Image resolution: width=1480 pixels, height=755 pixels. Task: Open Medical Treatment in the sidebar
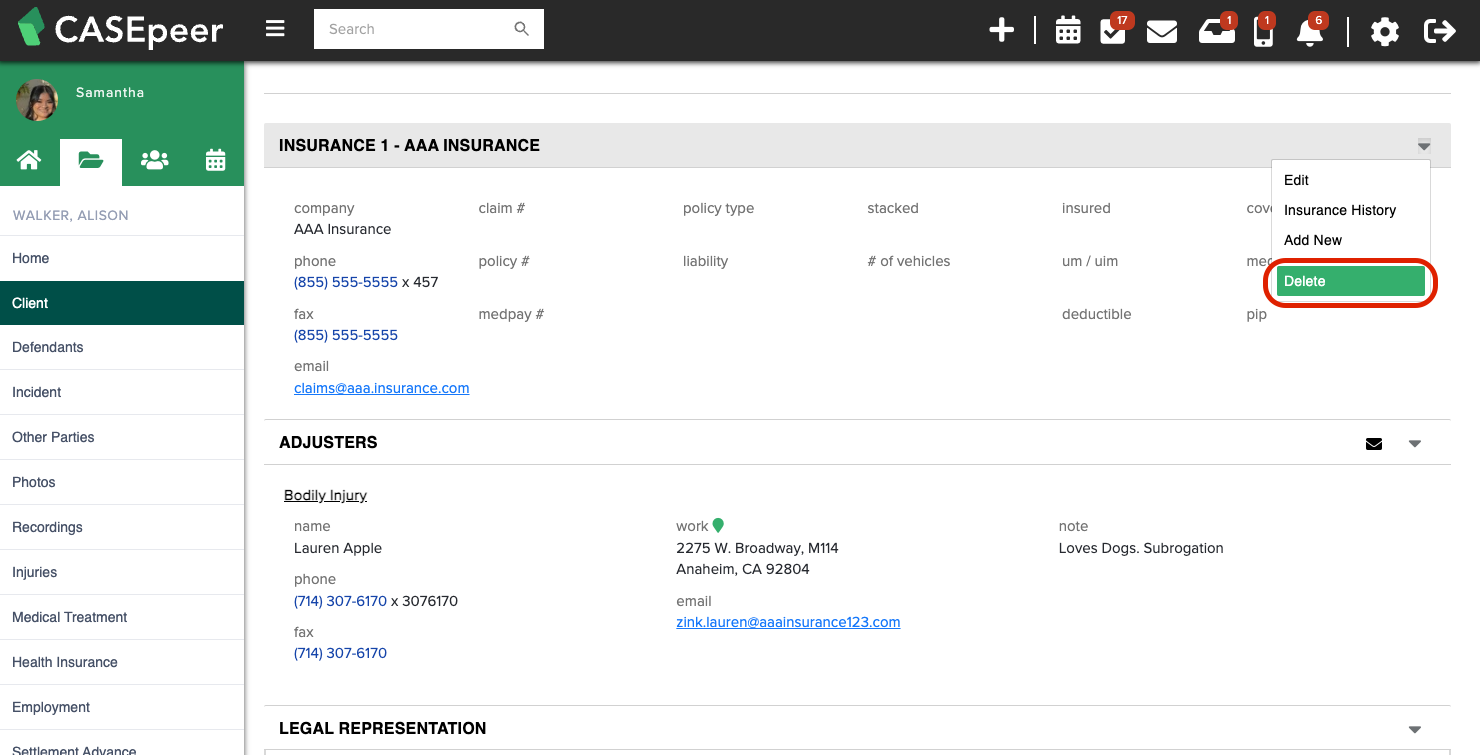[122, 617]
